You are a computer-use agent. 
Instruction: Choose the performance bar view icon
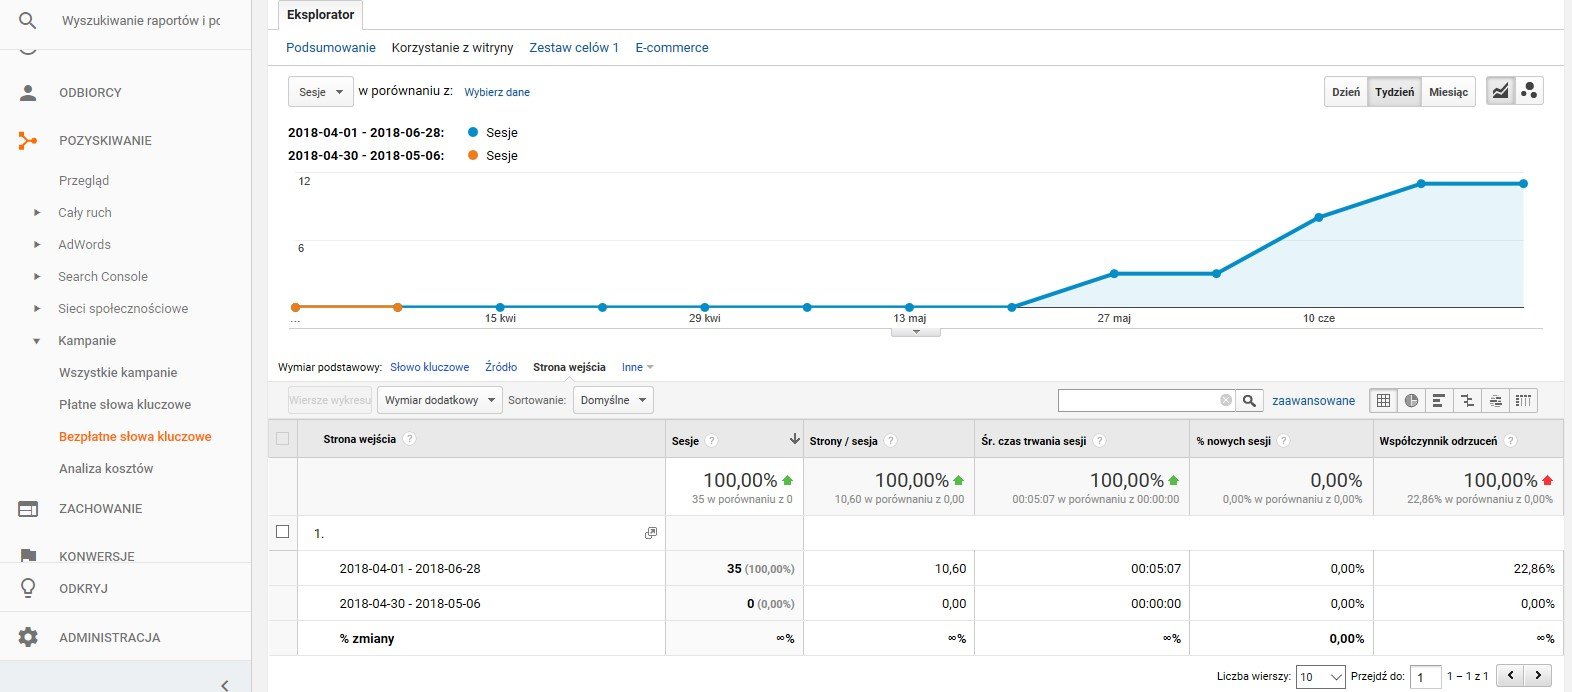click(1439, 401)
